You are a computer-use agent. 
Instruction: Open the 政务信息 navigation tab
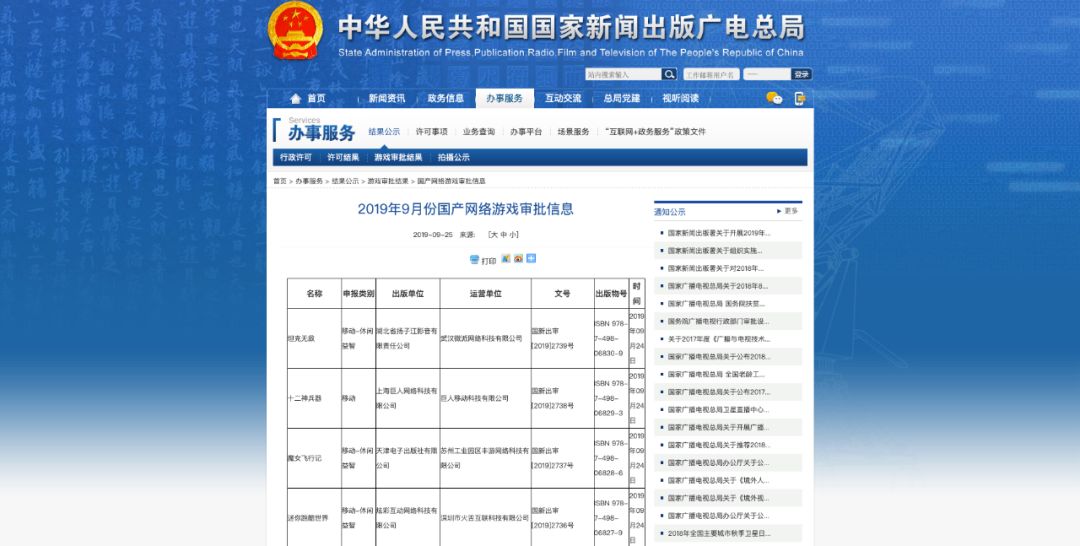pos(446,98)
